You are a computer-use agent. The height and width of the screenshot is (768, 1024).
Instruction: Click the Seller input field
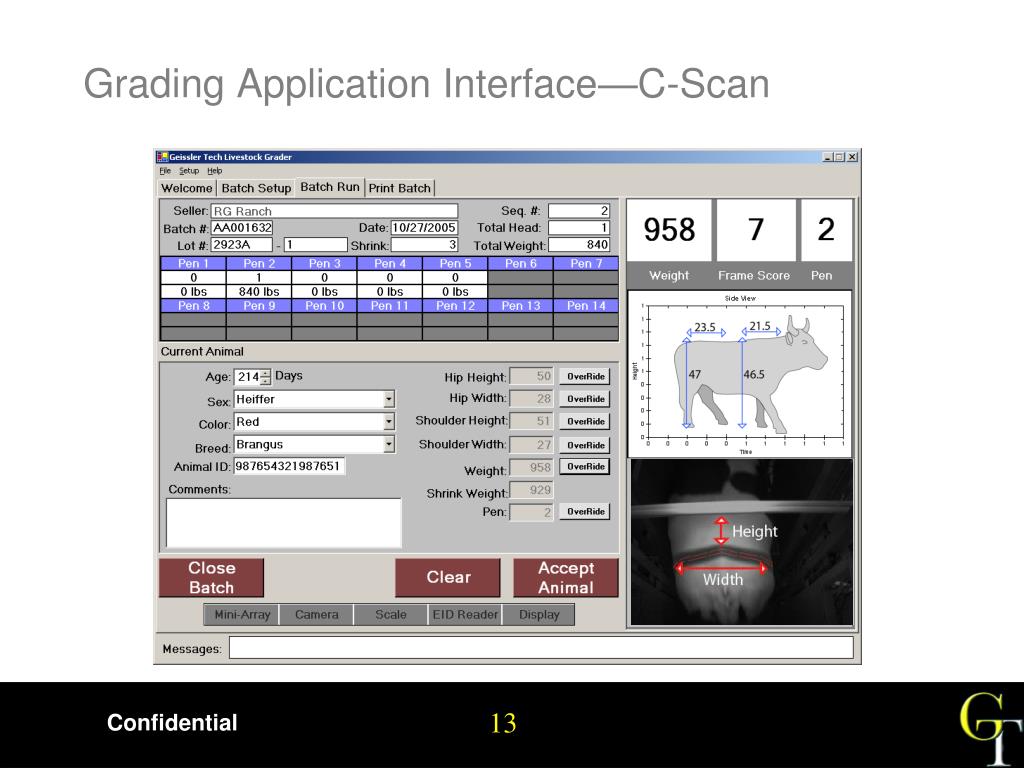pyautogui.click(x=334, y=211)
